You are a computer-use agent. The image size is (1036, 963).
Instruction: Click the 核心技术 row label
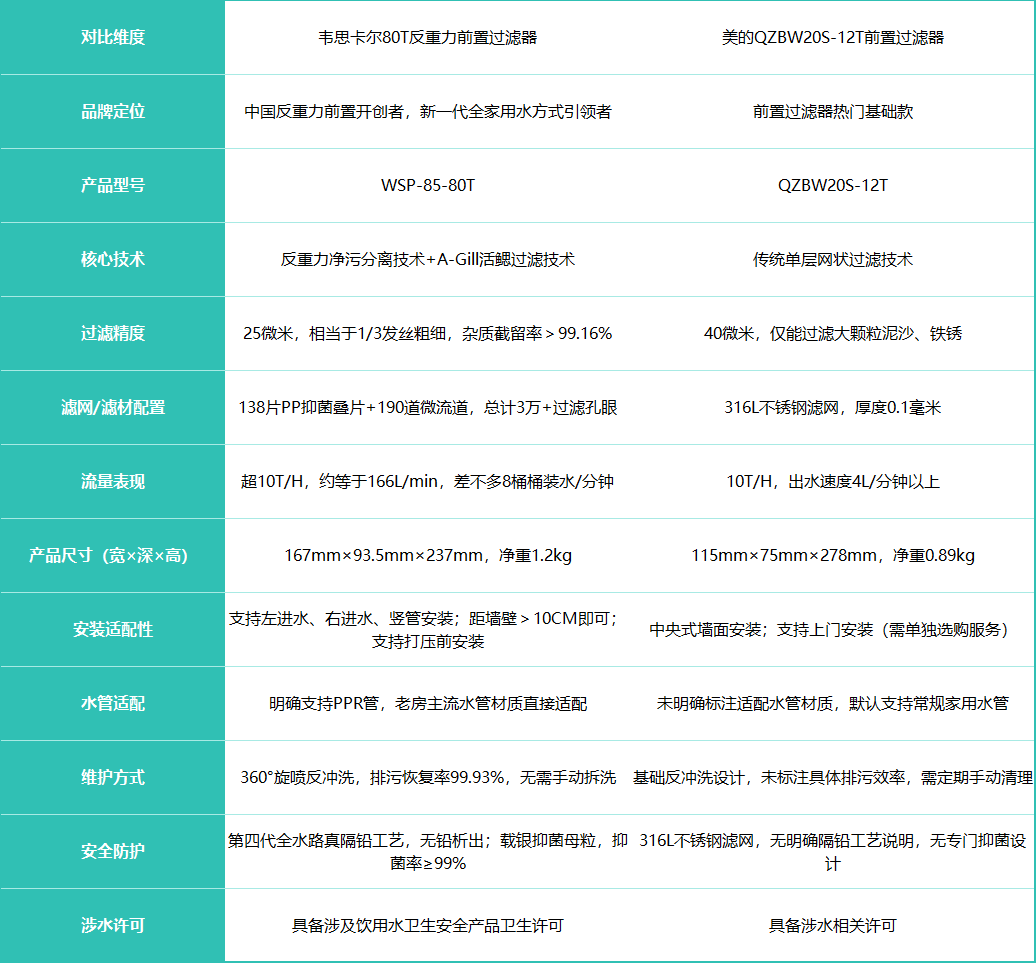pyautogui.click(x=112, y=259)
